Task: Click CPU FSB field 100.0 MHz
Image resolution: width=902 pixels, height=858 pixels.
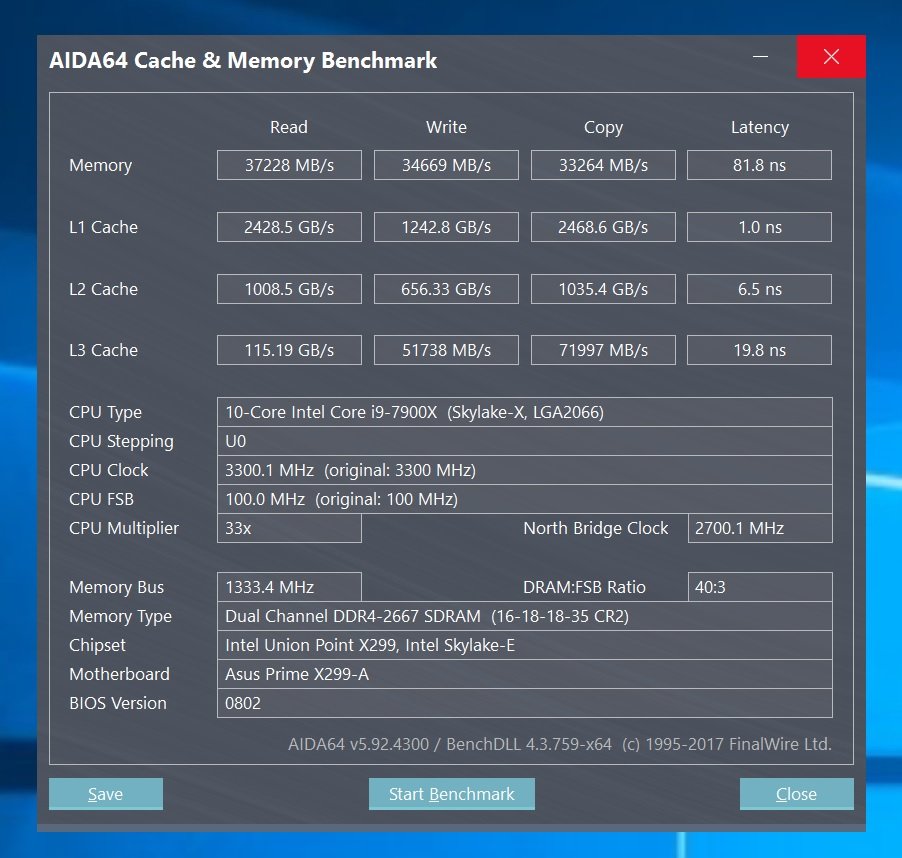Action: tap(525, 499)
